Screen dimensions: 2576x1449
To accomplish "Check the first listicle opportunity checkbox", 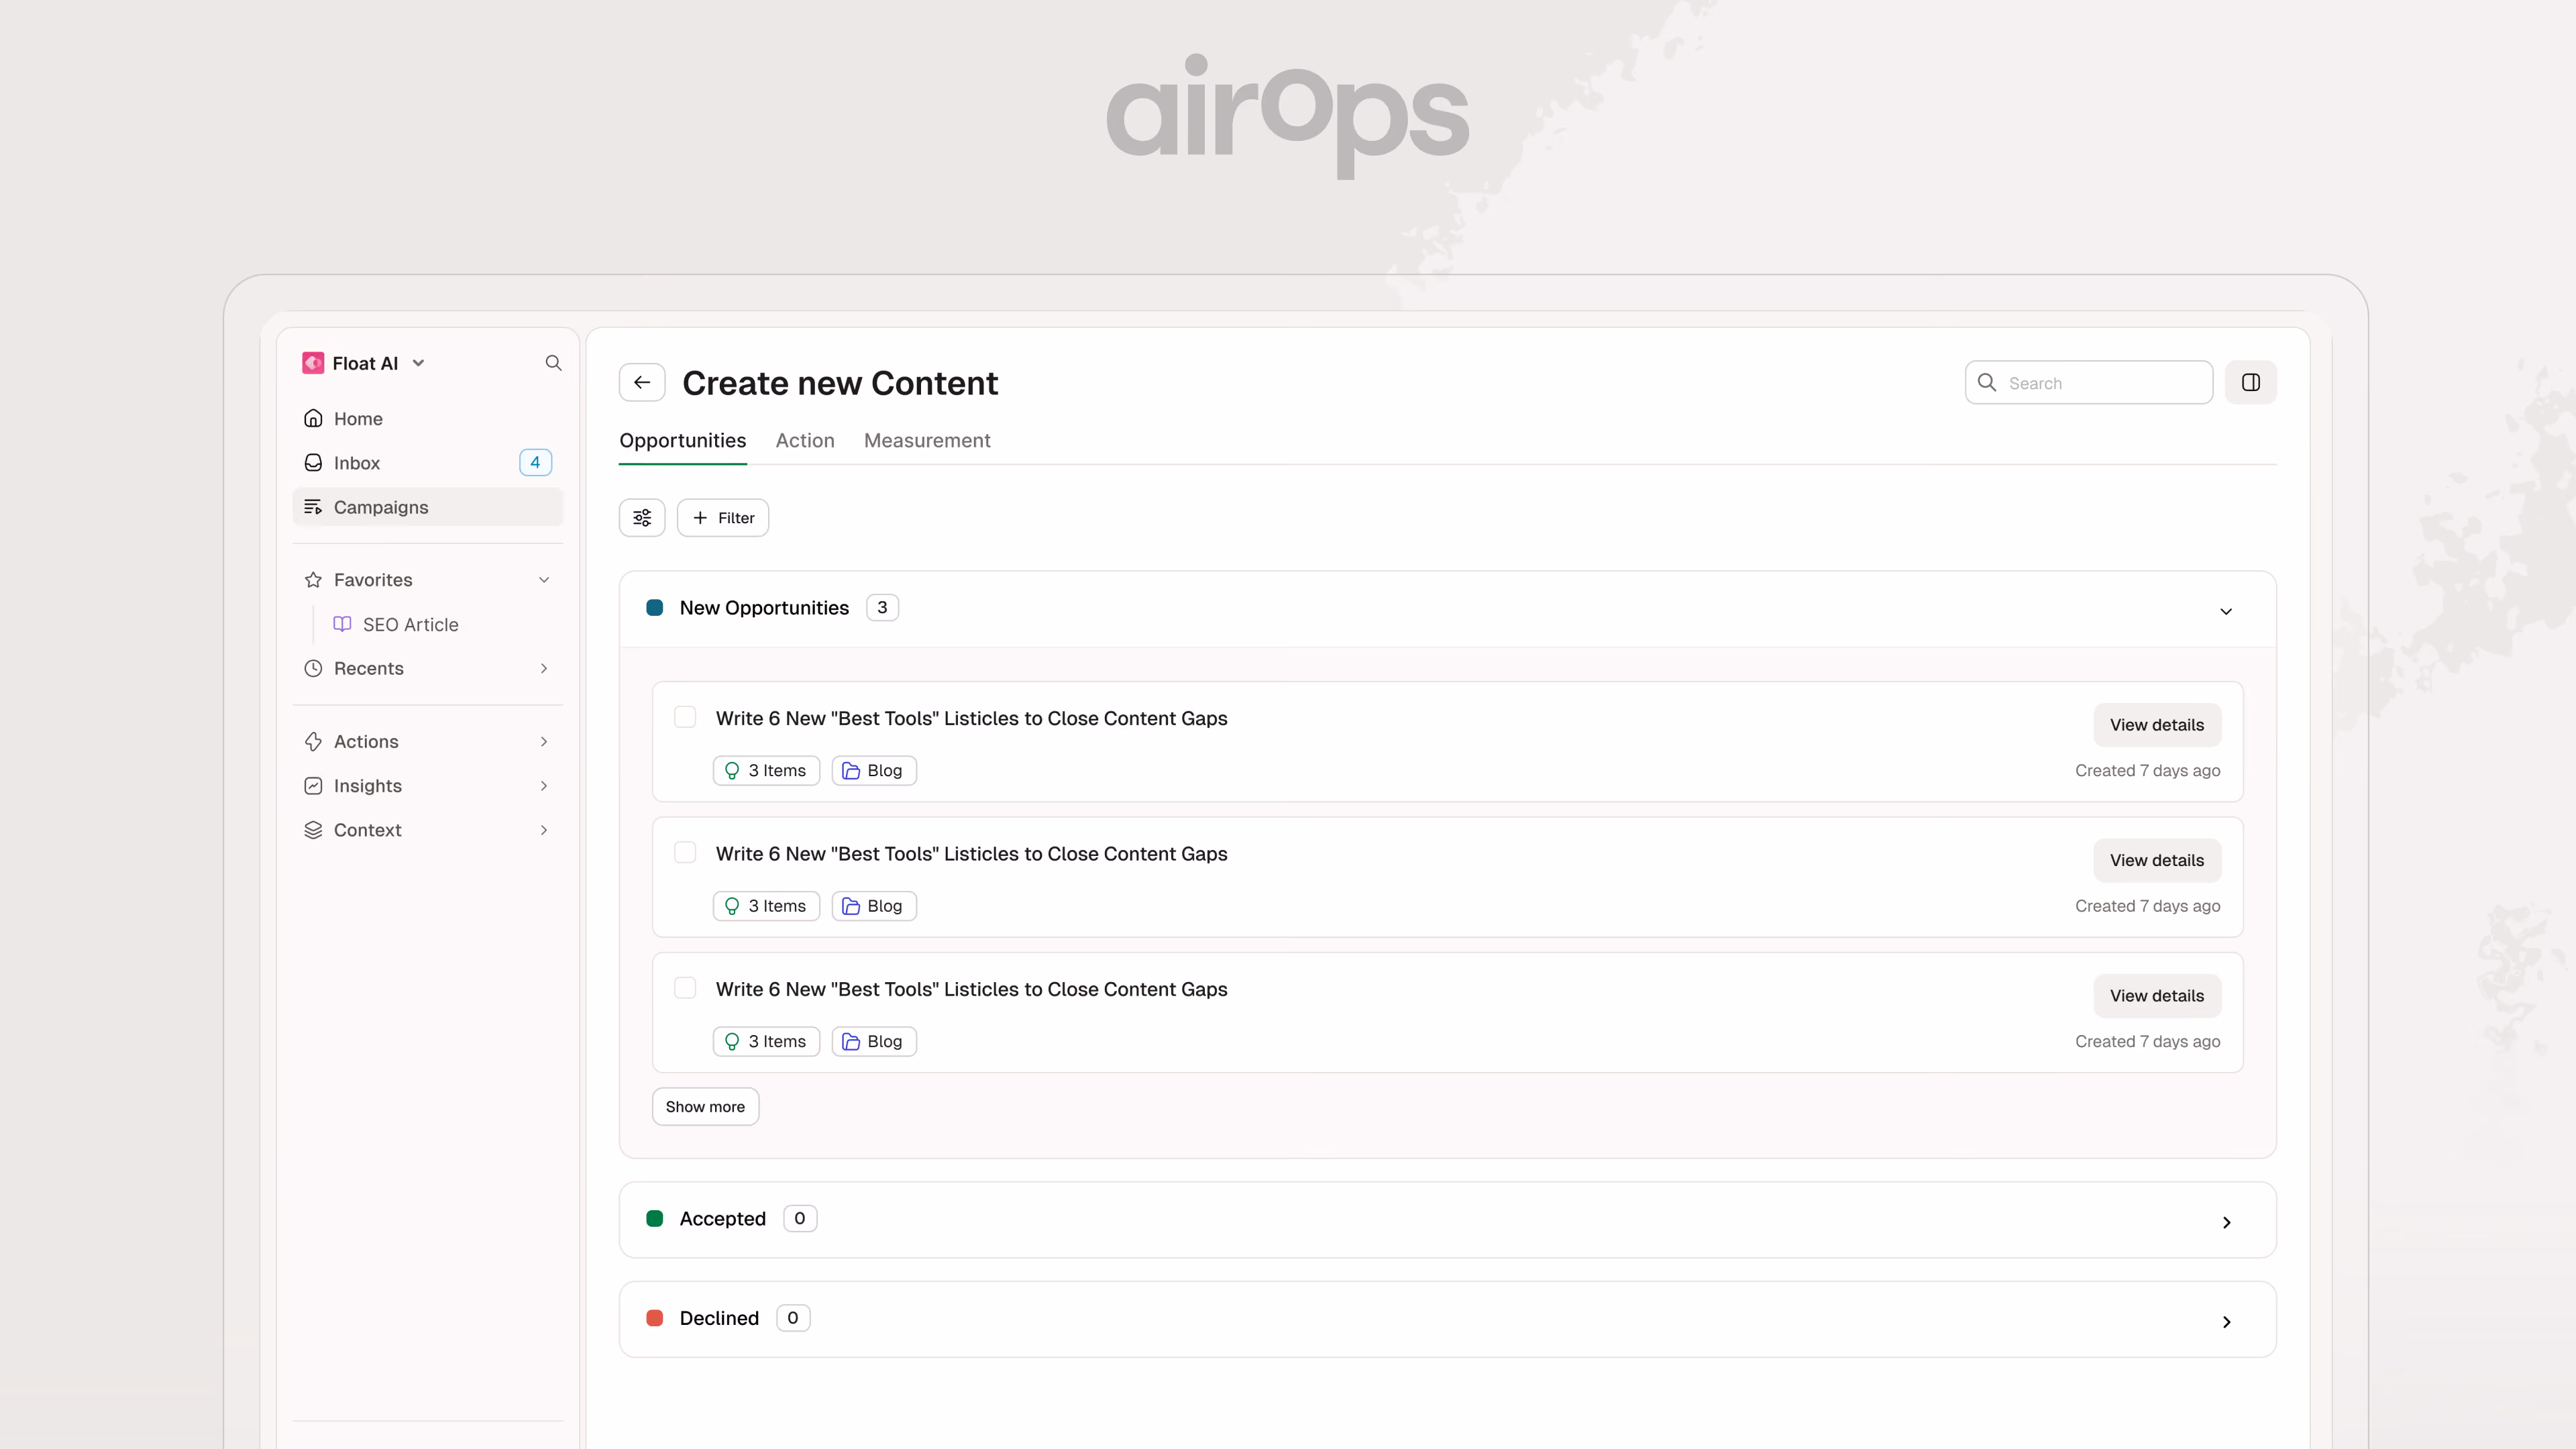I will 685,717.
